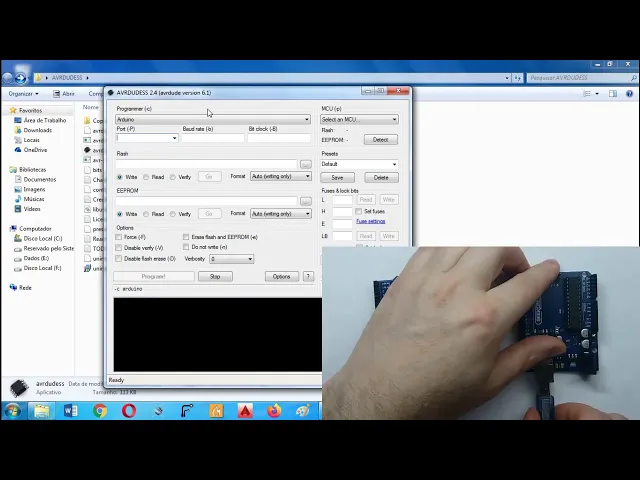Click the preset Save button
The image size is (640, 480).
pos(337,178)
